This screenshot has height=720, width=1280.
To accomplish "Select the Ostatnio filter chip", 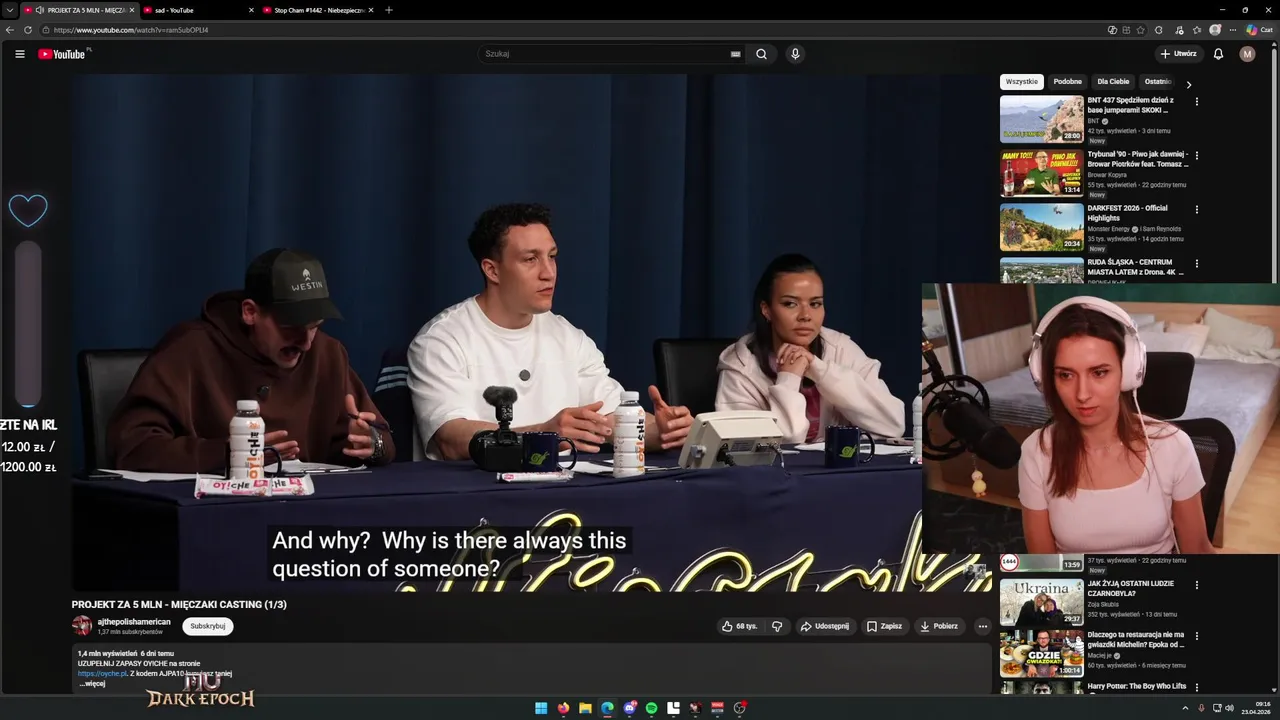I will (x=1158, y=82).
